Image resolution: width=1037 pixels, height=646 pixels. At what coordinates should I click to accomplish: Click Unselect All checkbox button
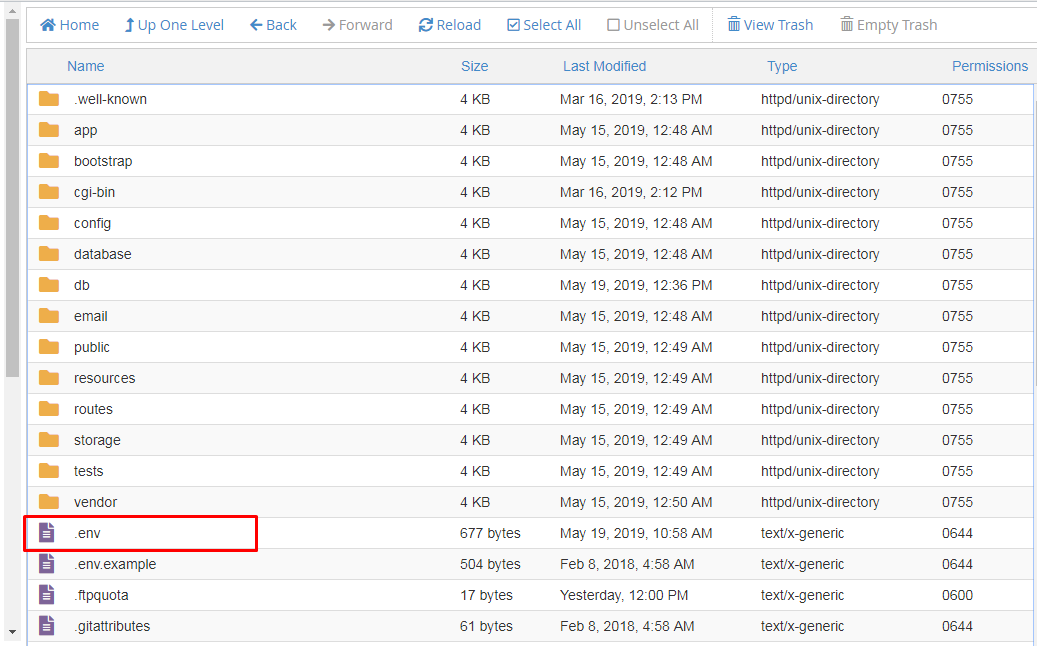[653, 25]
